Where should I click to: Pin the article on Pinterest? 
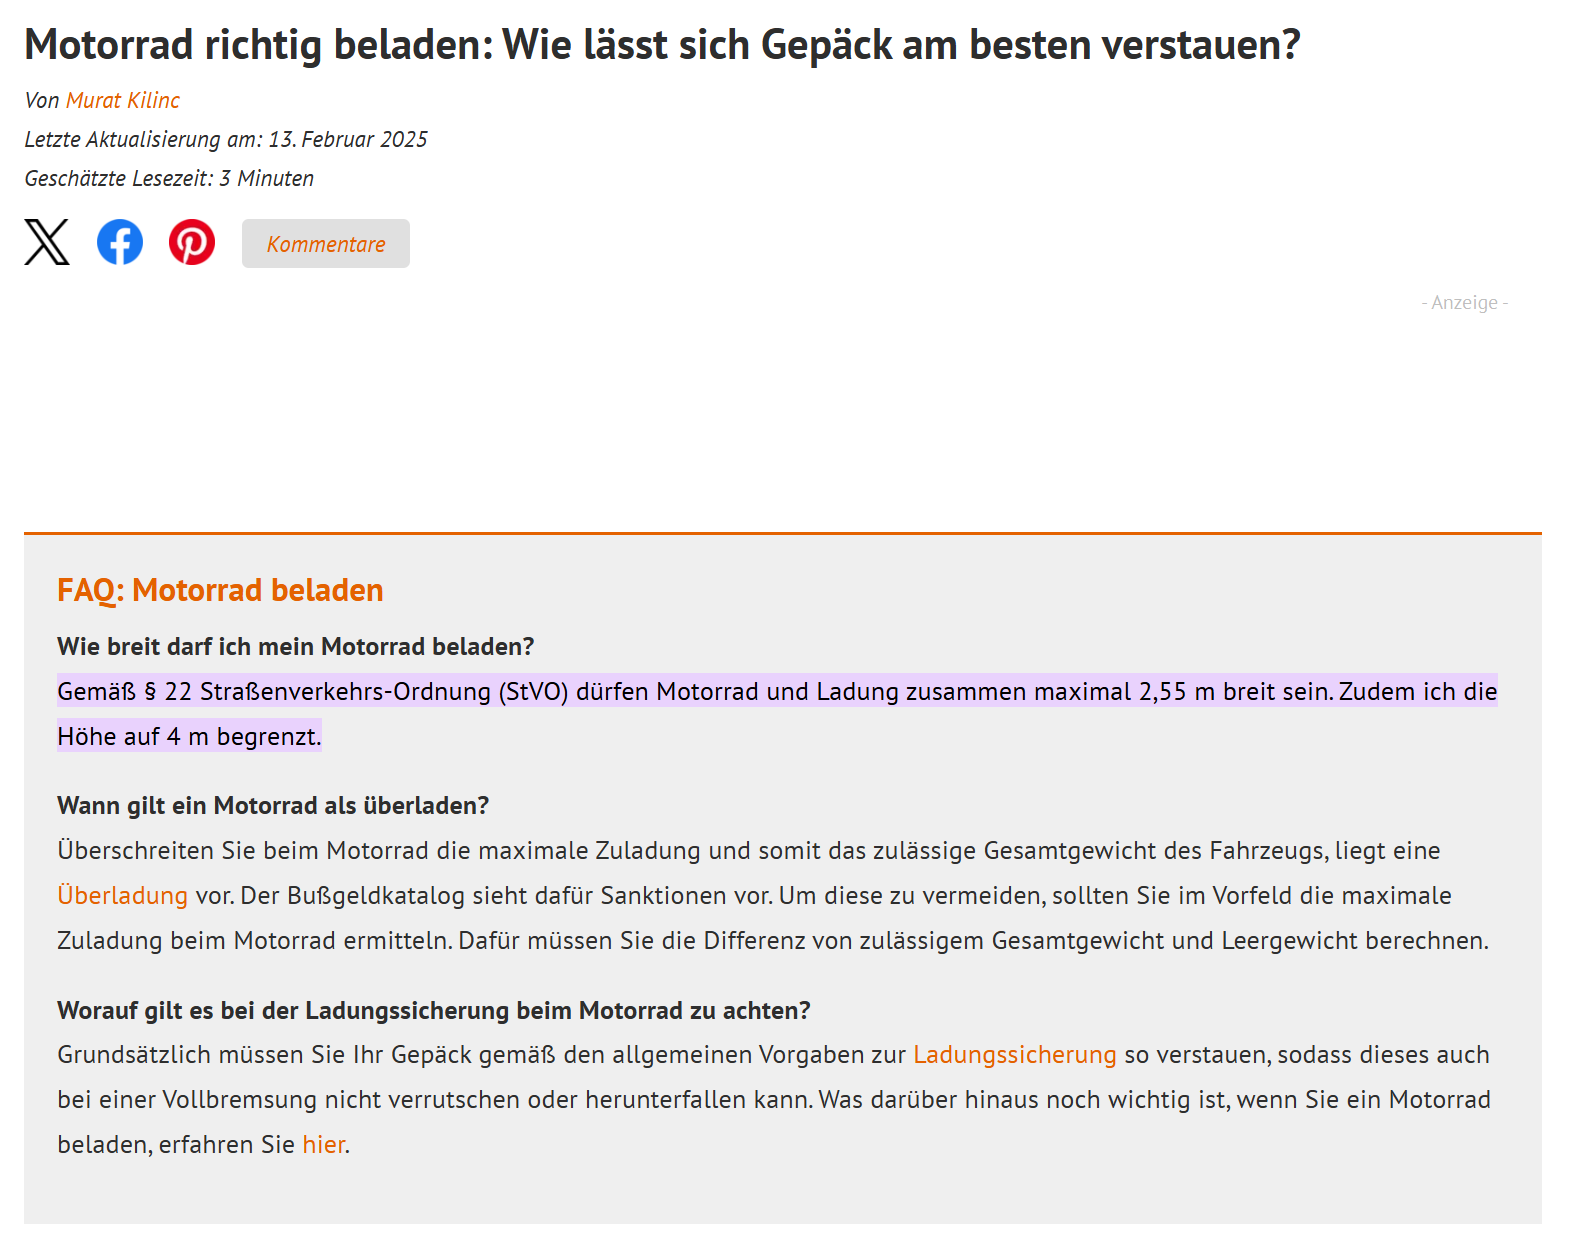[x=192, y=242]
